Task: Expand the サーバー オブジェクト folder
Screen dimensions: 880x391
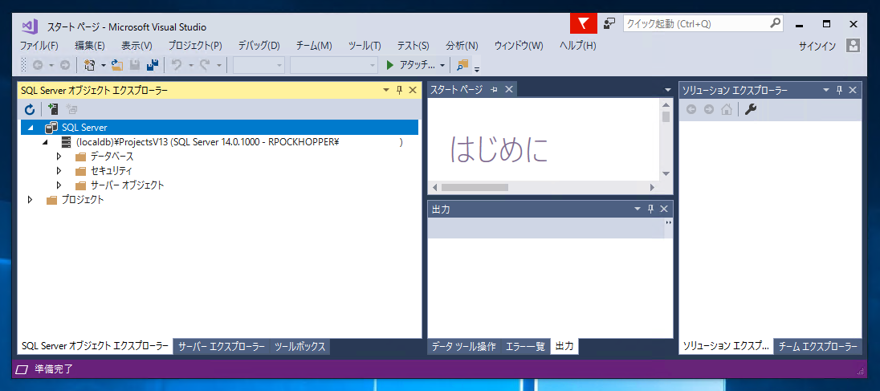Action: [x=59, y=185]
